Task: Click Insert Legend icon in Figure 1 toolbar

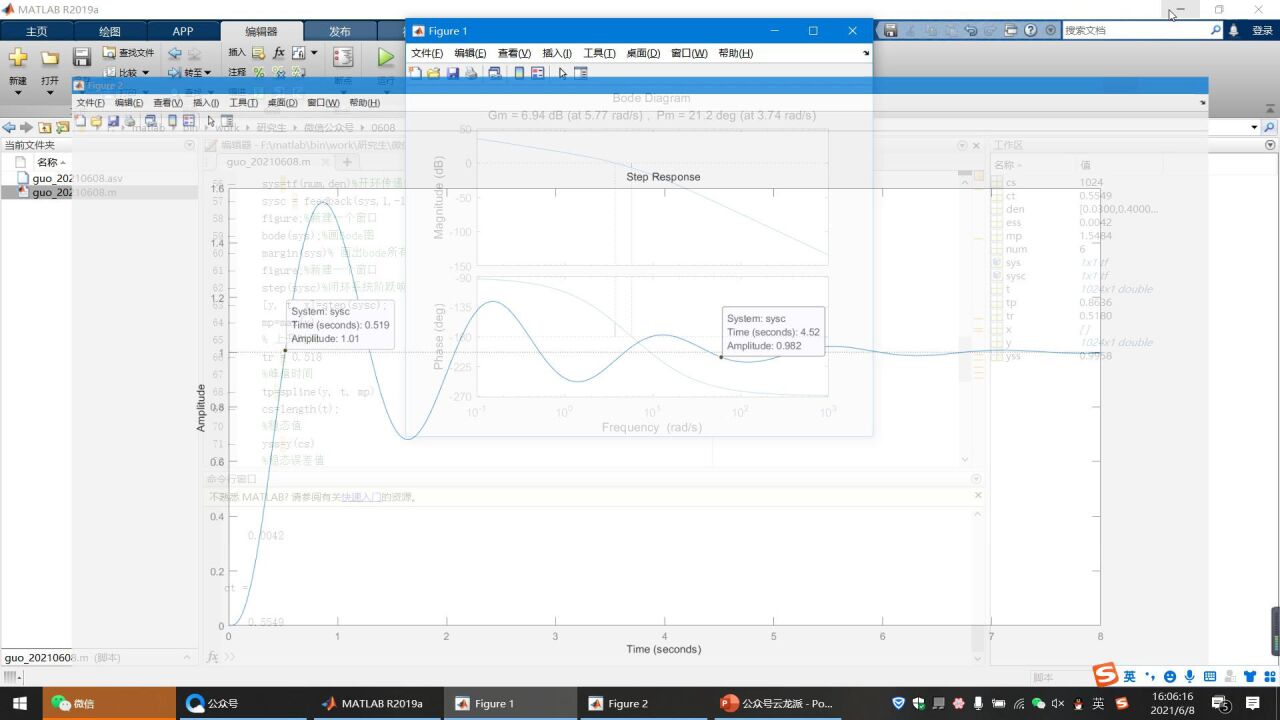Action: [538, 73]
